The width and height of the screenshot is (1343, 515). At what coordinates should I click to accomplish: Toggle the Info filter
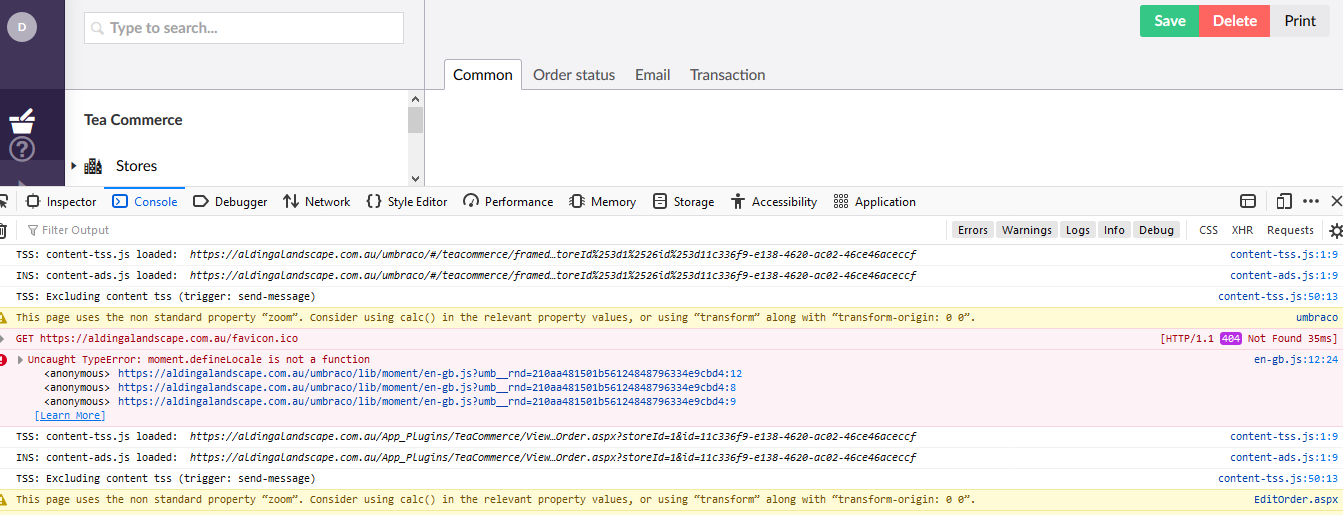point(1114,230)
